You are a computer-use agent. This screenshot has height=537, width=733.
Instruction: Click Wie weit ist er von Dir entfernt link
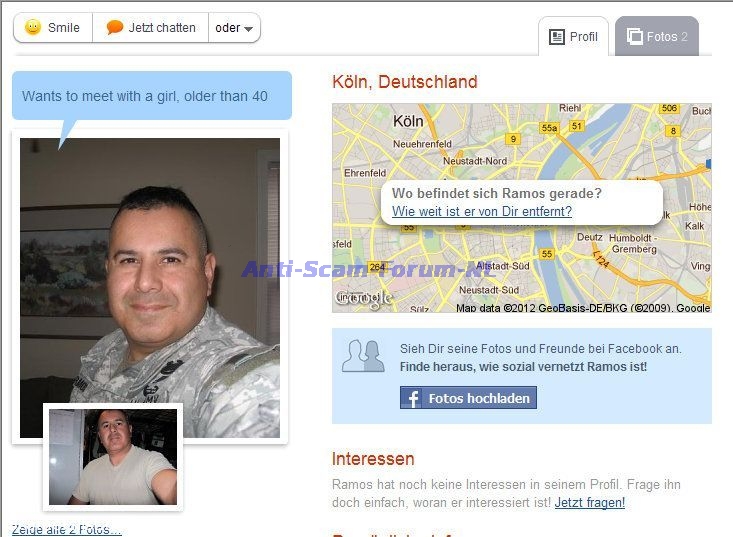(482, 212)
